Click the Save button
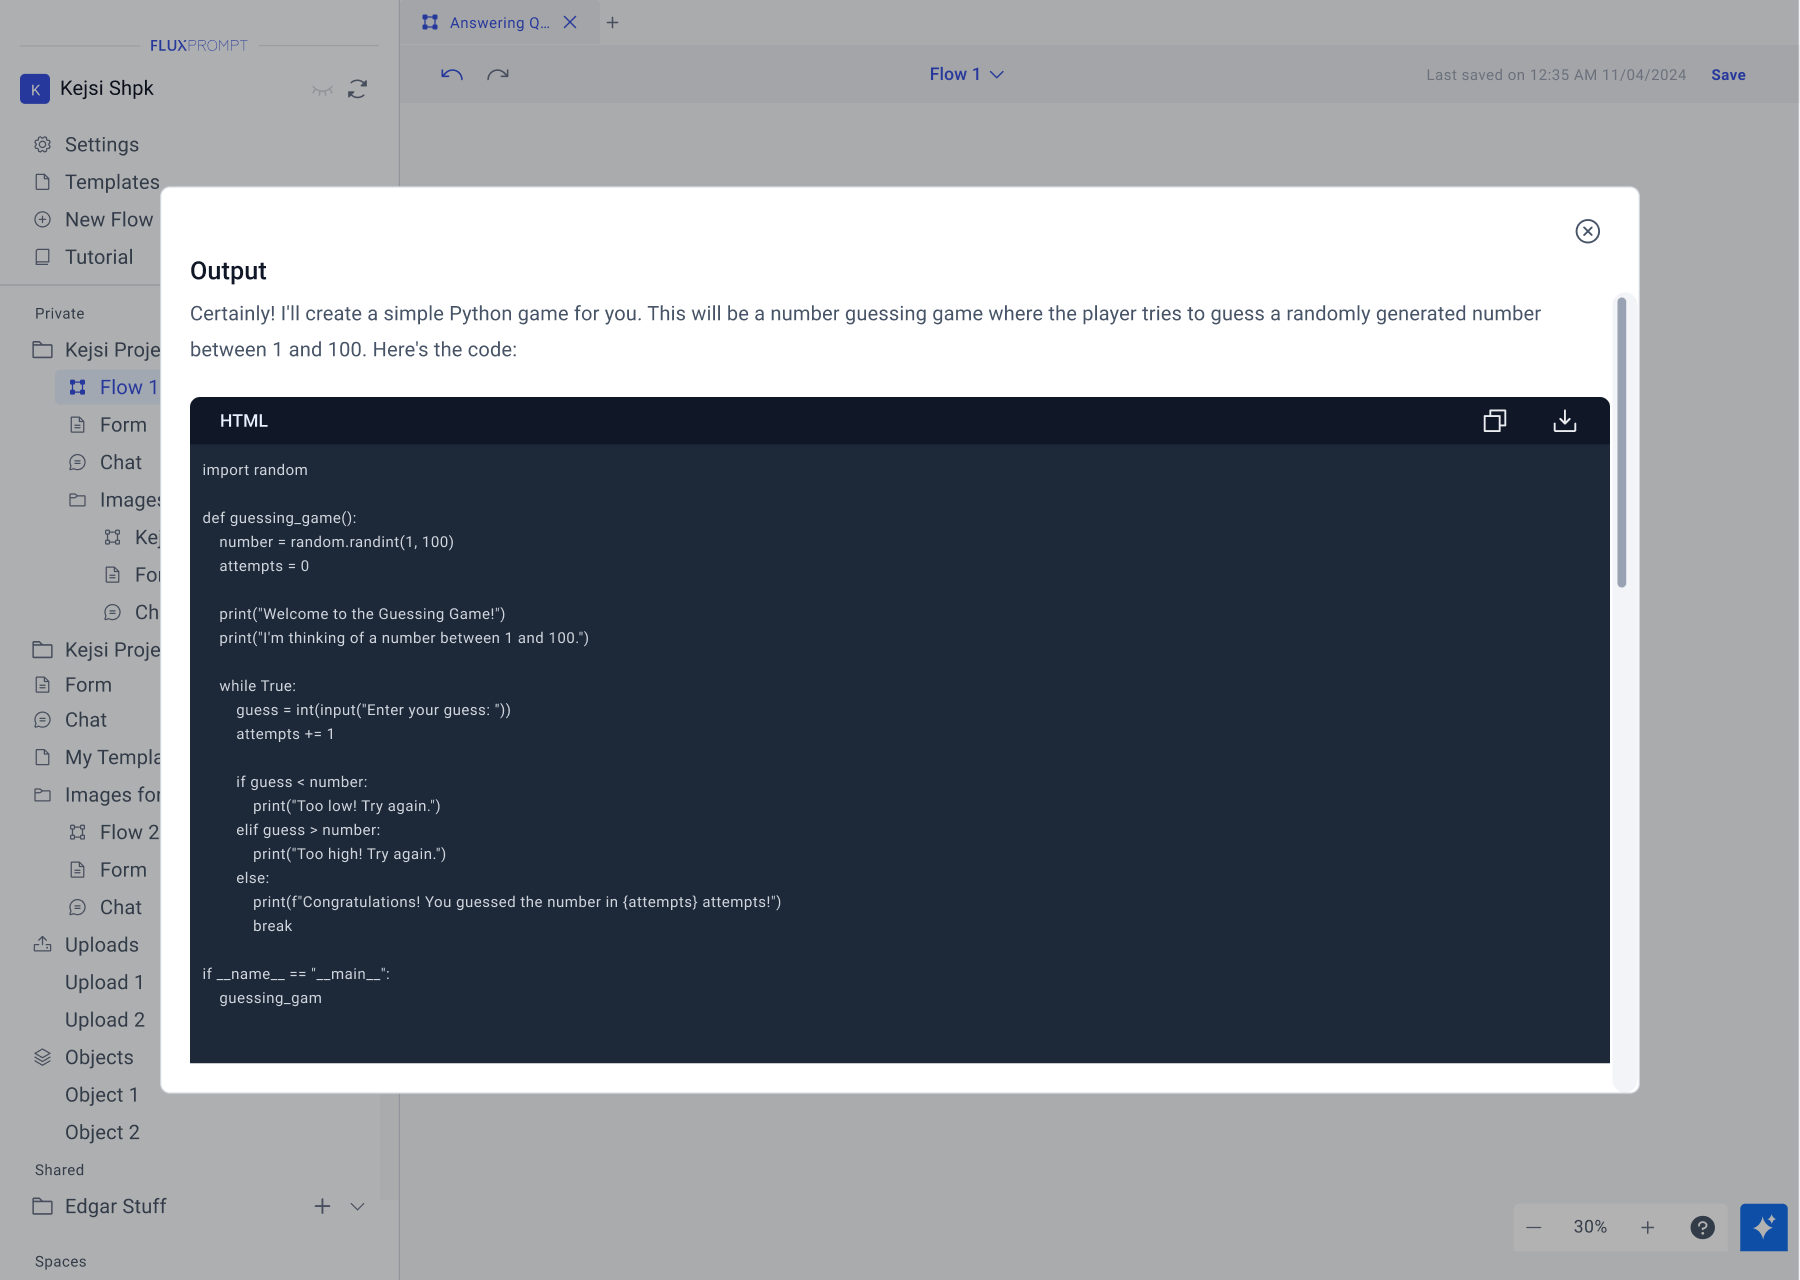 (x=1728, y=75)
